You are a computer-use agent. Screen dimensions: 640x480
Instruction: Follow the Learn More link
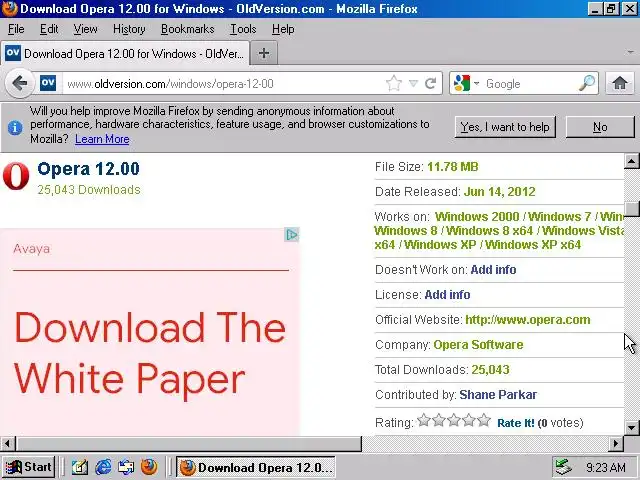pyautogui.click(x=102, y=139)
